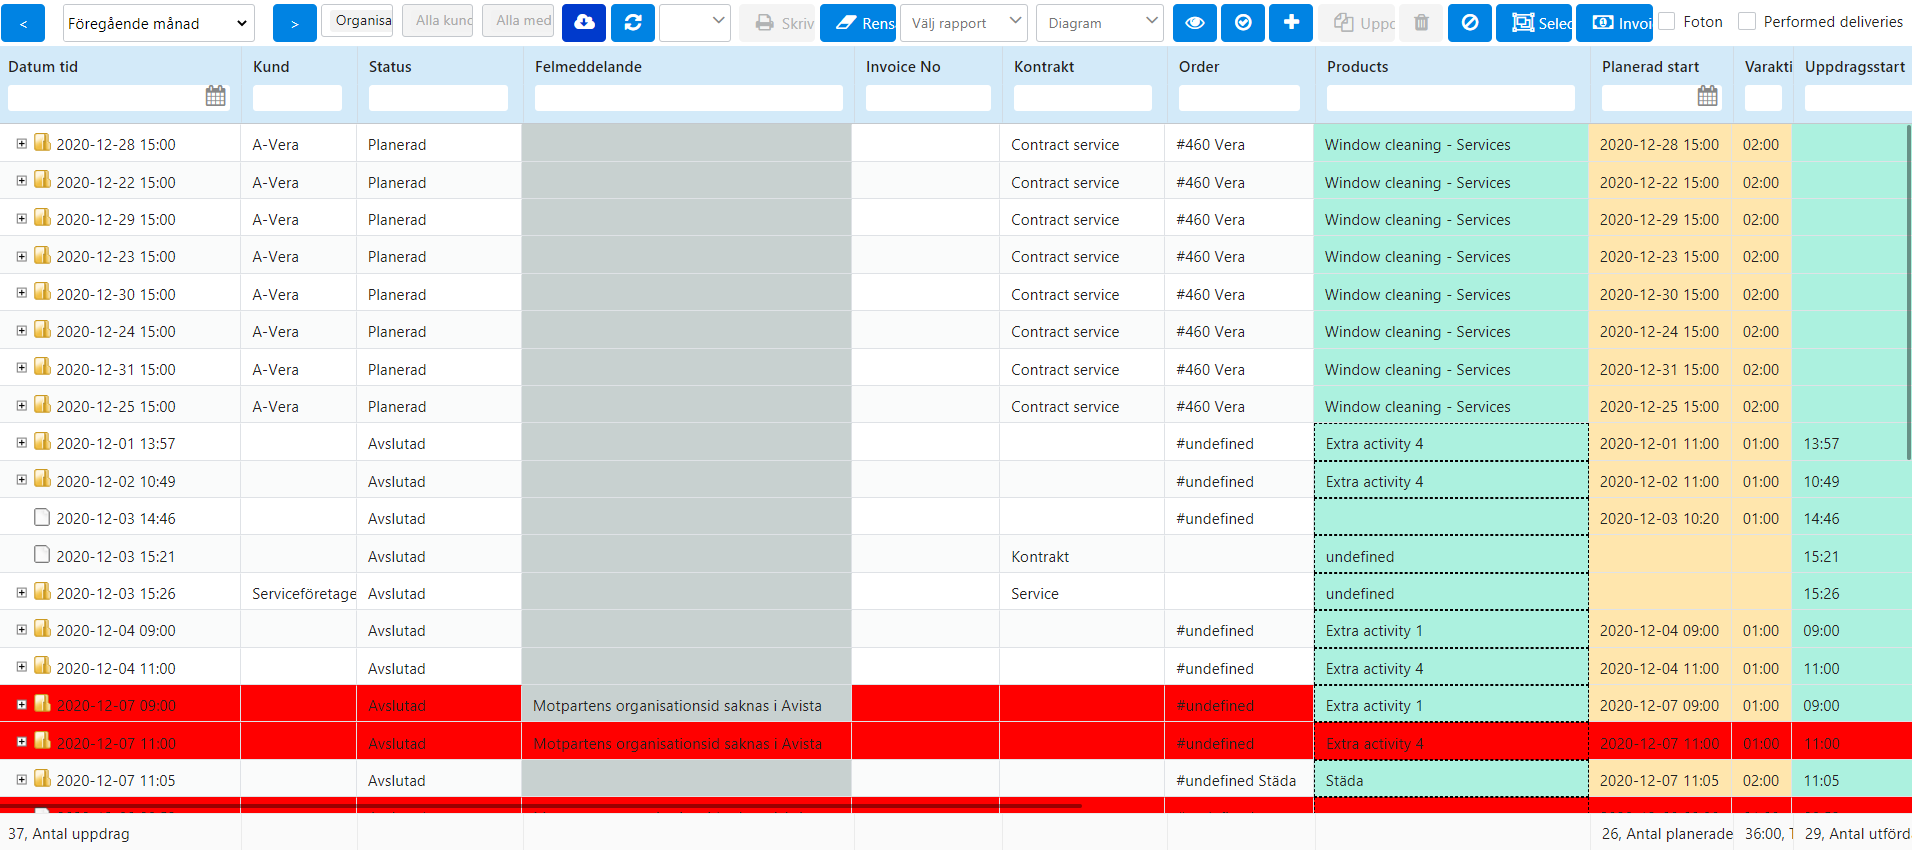Focus the Status filter input
The image size is (1912, 853).
(438, 98)
